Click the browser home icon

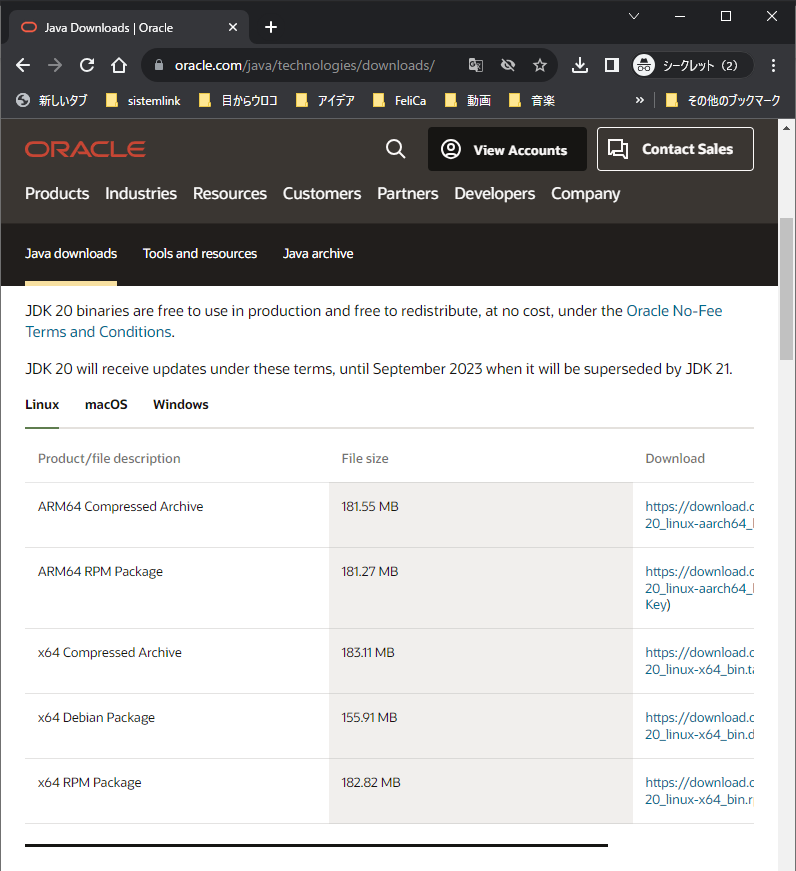pyautogui.click(x=118, y=64)
